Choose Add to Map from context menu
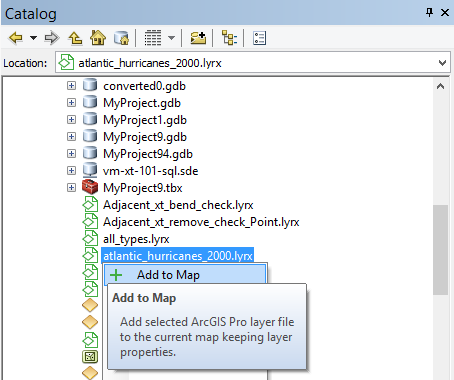 pos(185,275)
